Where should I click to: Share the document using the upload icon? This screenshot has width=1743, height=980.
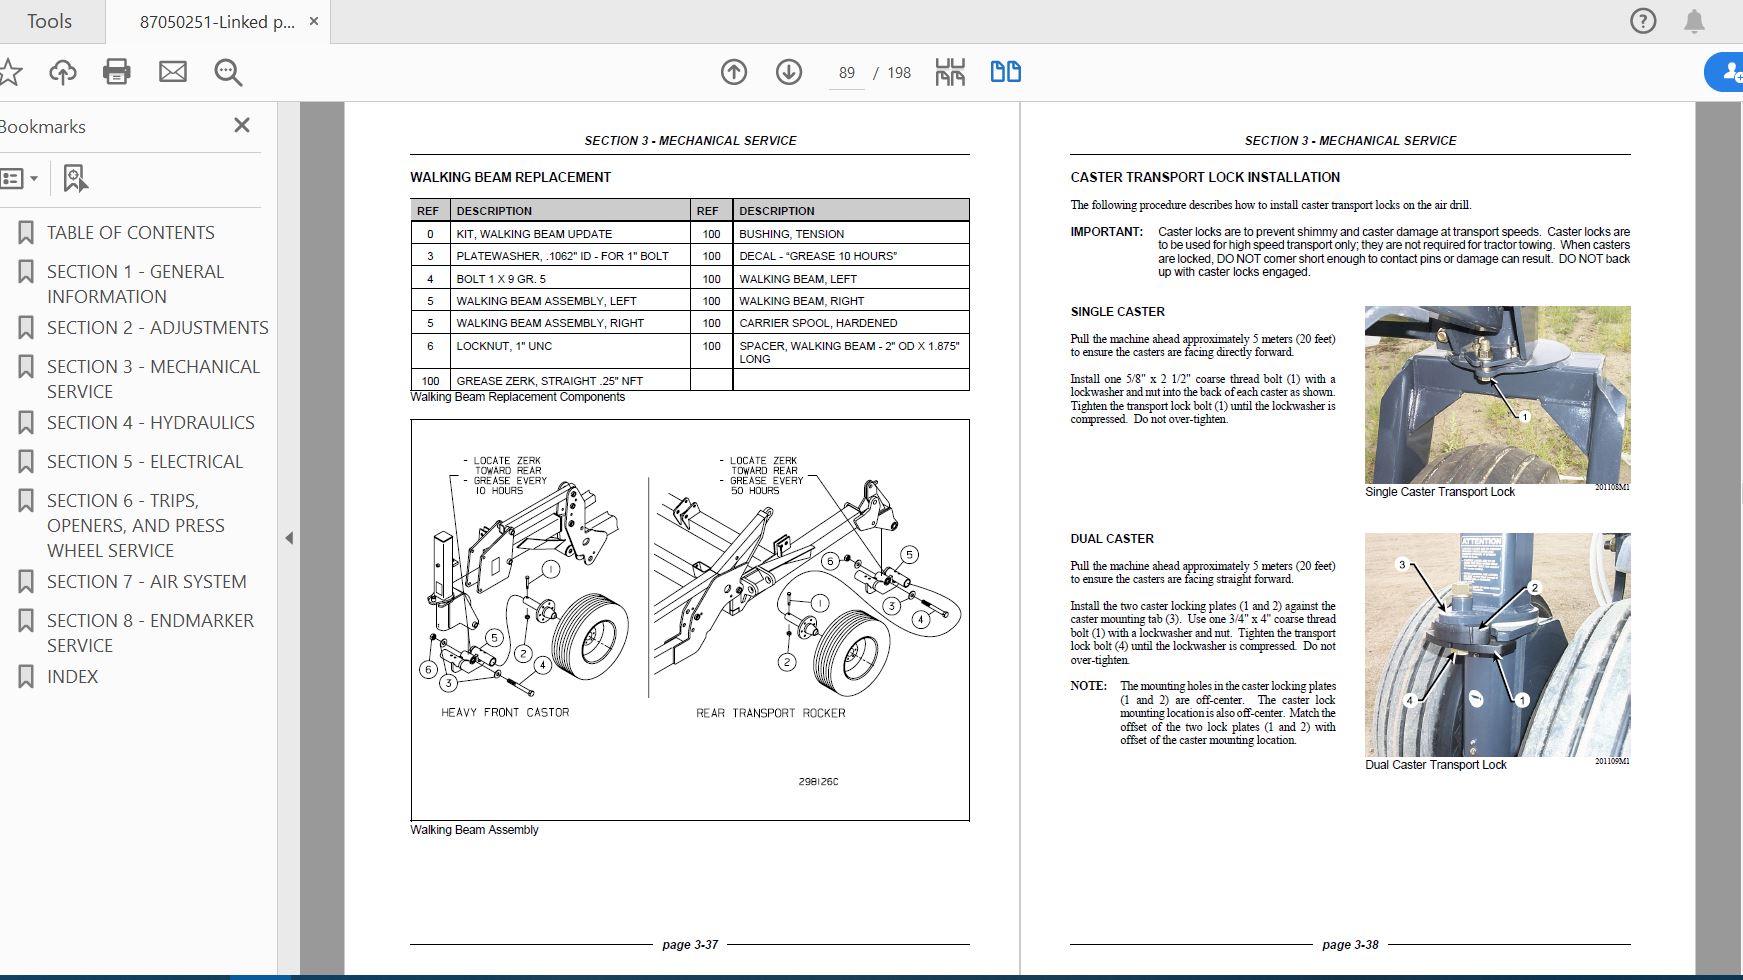pyautogui.click(x=62, y=71)
